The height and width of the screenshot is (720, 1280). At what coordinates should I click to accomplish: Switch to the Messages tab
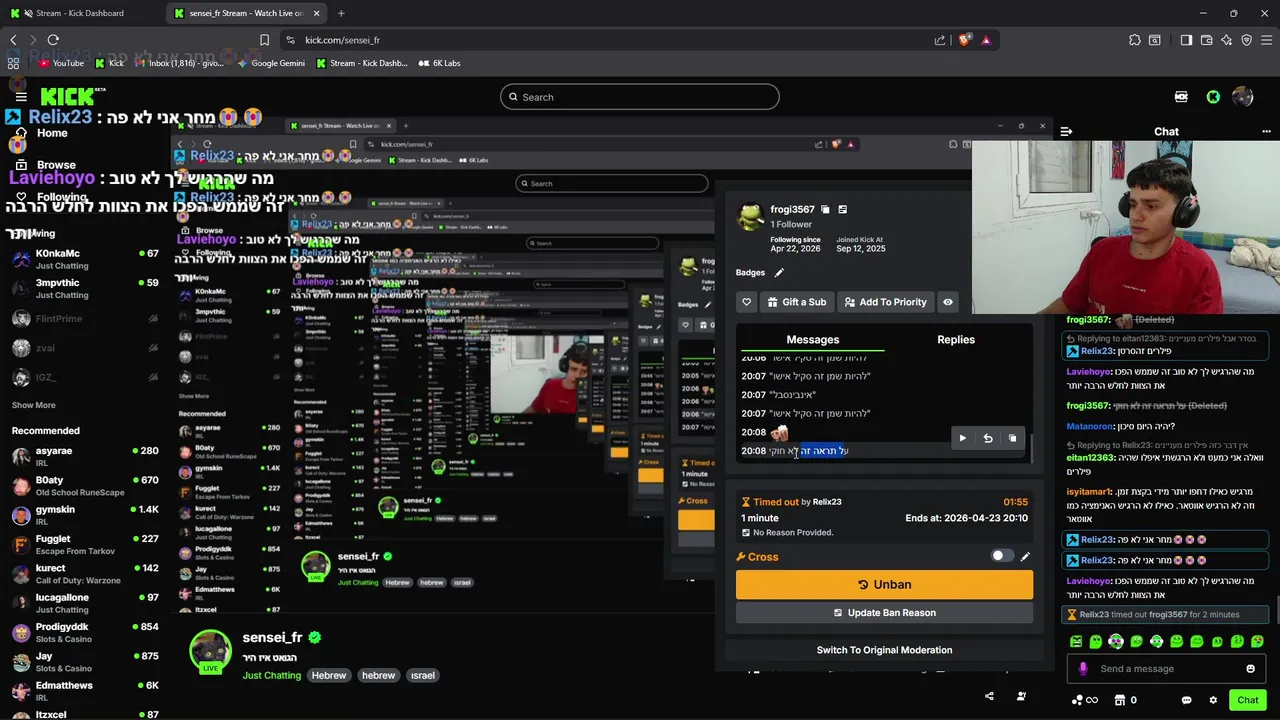click(x=812, y=340)
